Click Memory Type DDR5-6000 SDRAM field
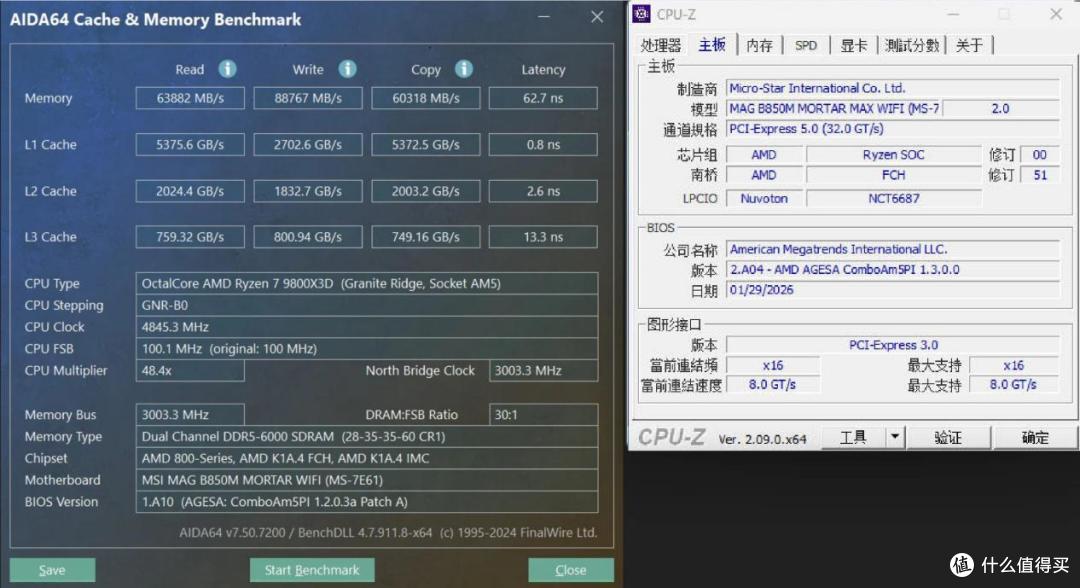 [367, 437]
